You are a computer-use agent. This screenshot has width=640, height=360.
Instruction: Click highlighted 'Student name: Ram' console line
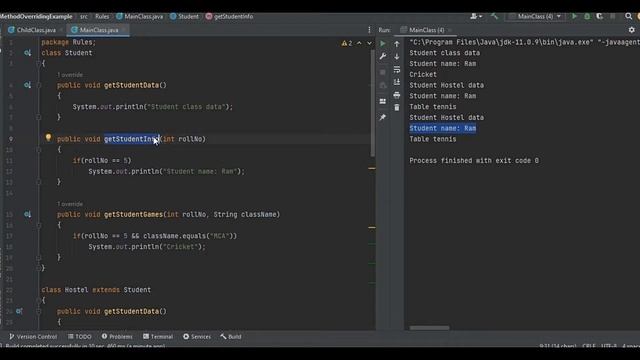coord(442,128)
